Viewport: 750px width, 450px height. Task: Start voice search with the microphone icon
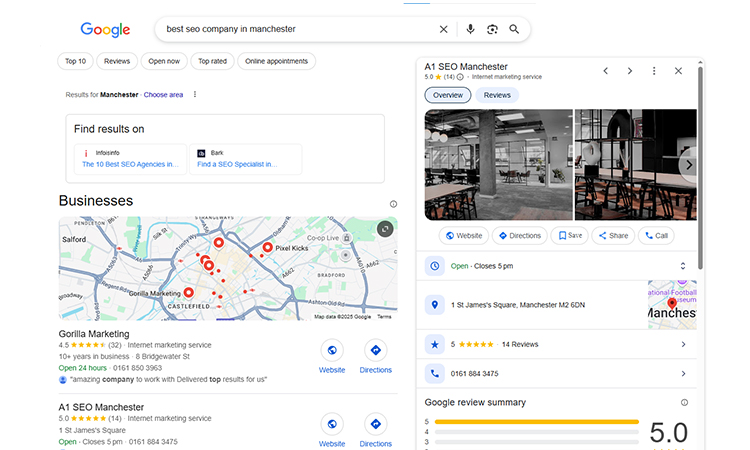[470, 29]
